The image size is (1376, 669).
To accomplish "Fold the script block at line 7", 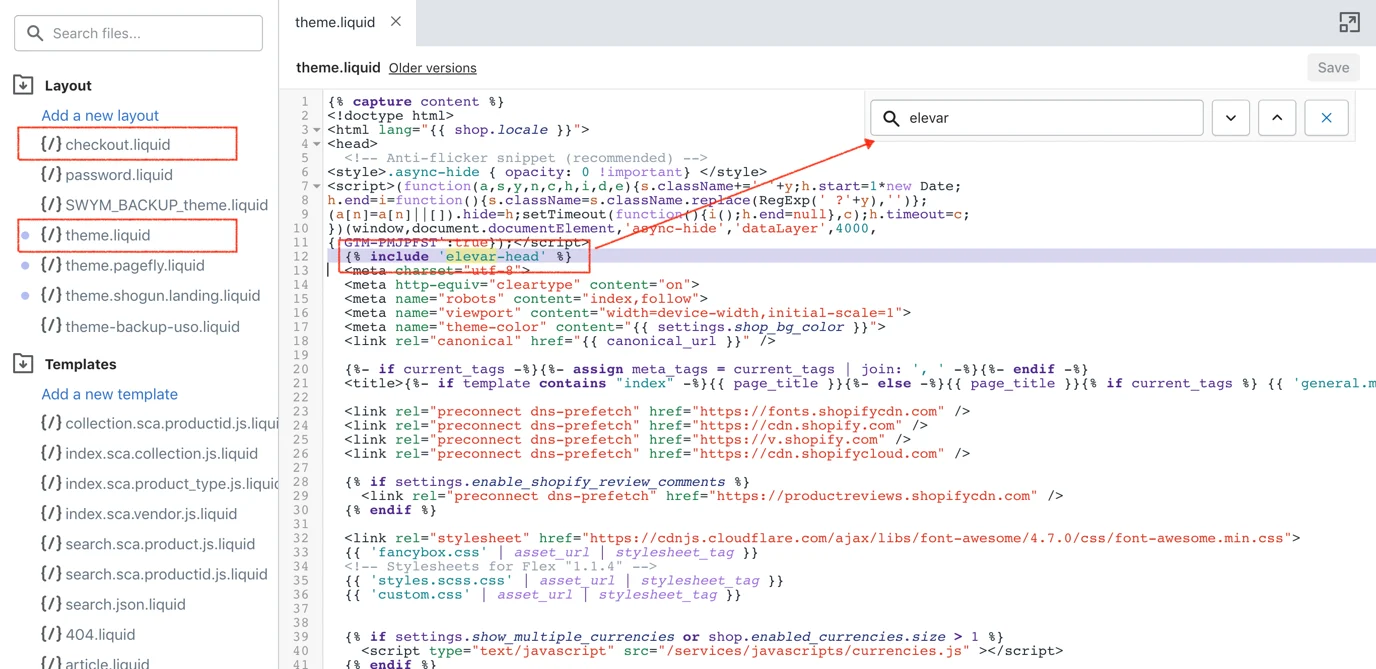I will point(317,186).
